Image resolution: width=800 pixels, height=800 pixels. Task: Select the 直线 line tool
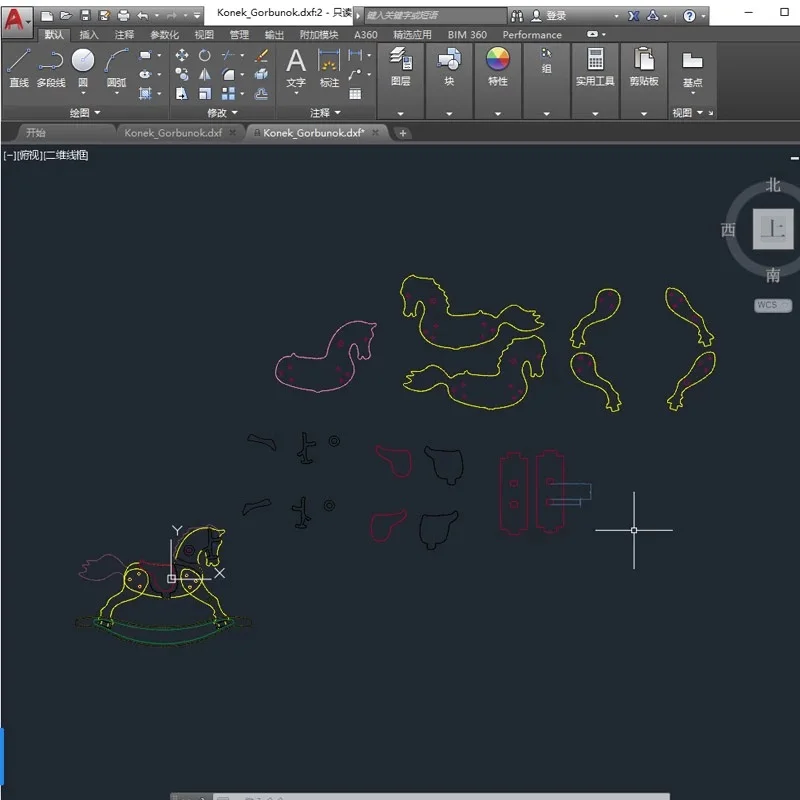tap(18, 68)
